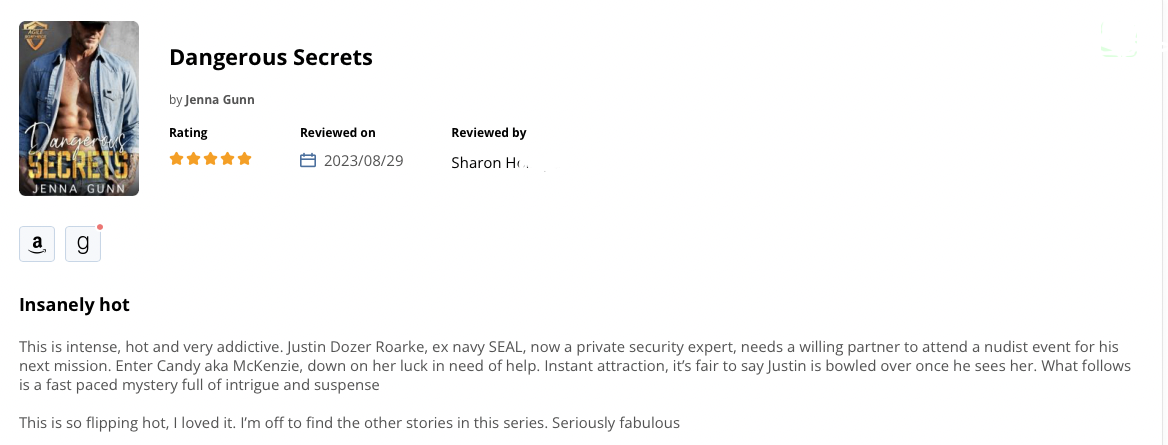
Task: Click the first rating star
Action: 177,159
